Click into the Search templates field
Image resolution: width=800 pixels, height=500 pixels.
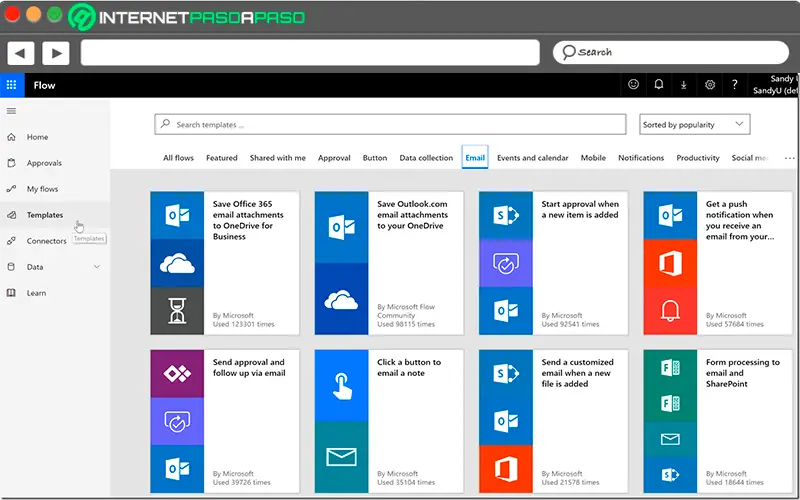[390, 124]
